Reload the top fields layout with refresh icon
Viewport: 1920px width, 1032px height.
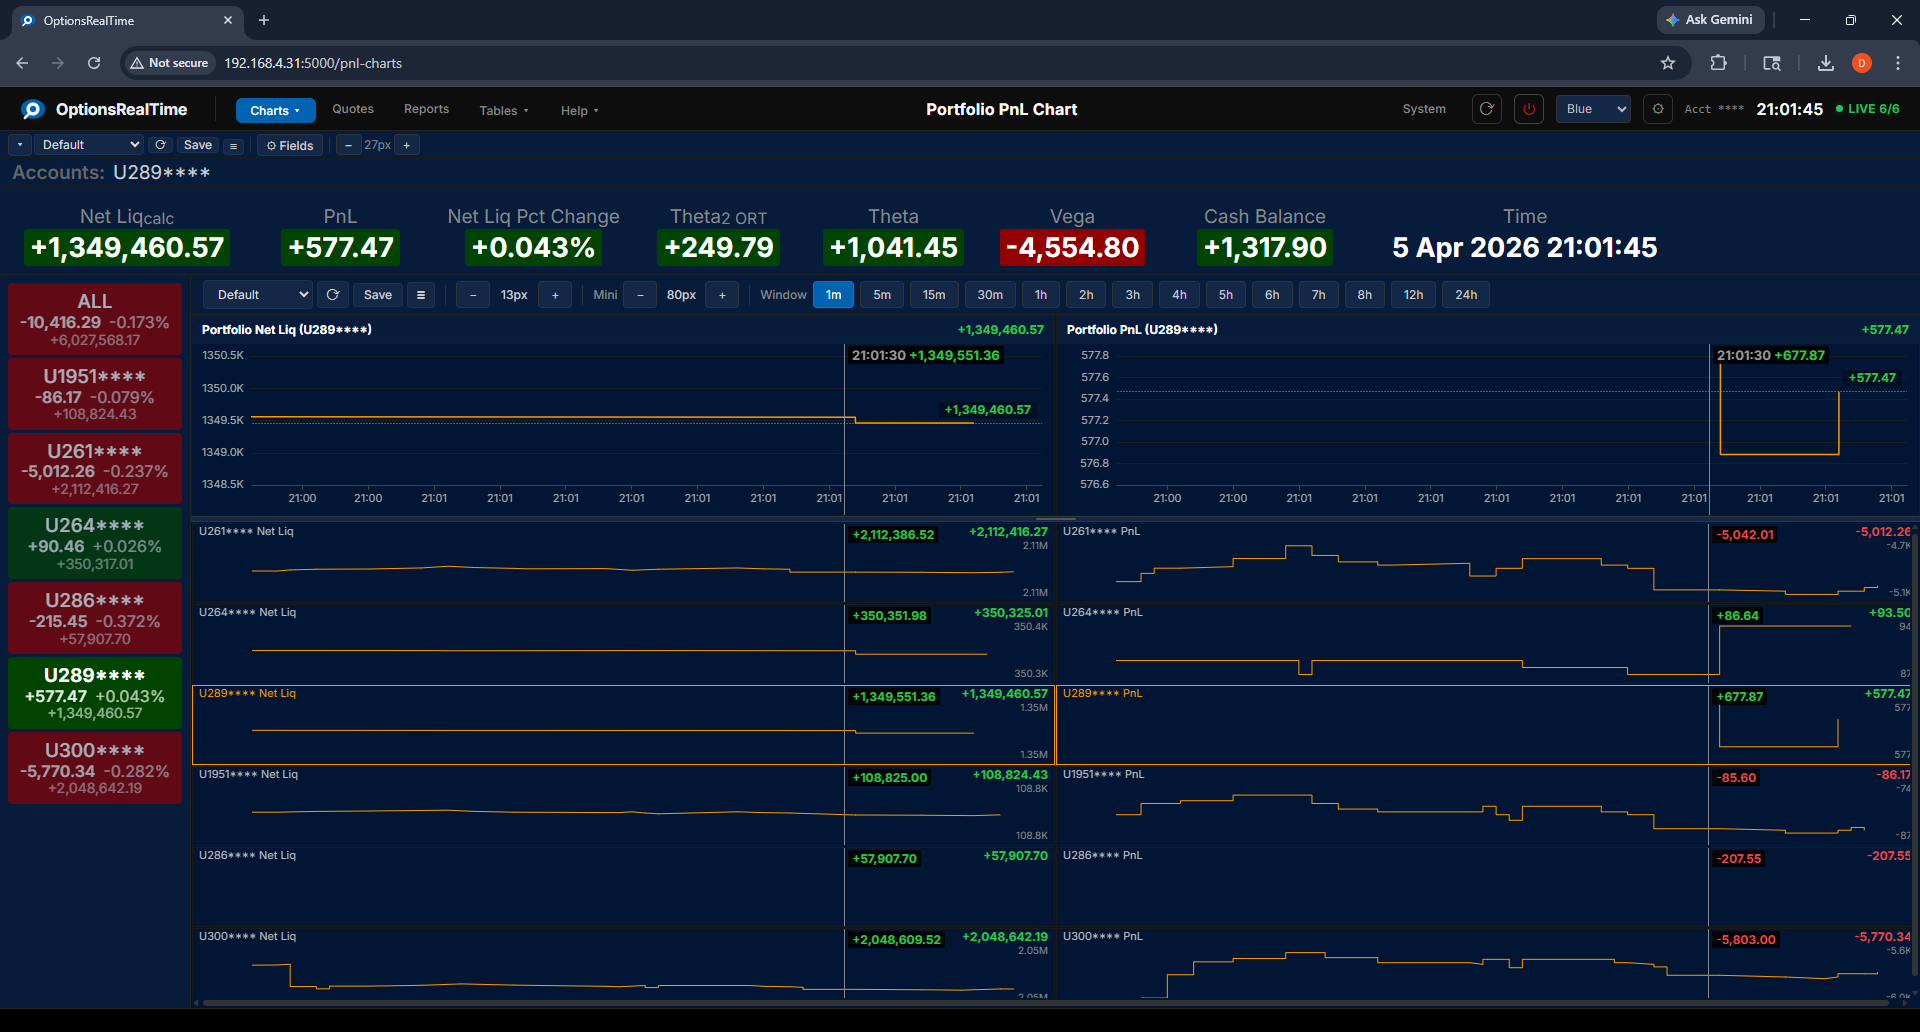[x=160, y=145]
